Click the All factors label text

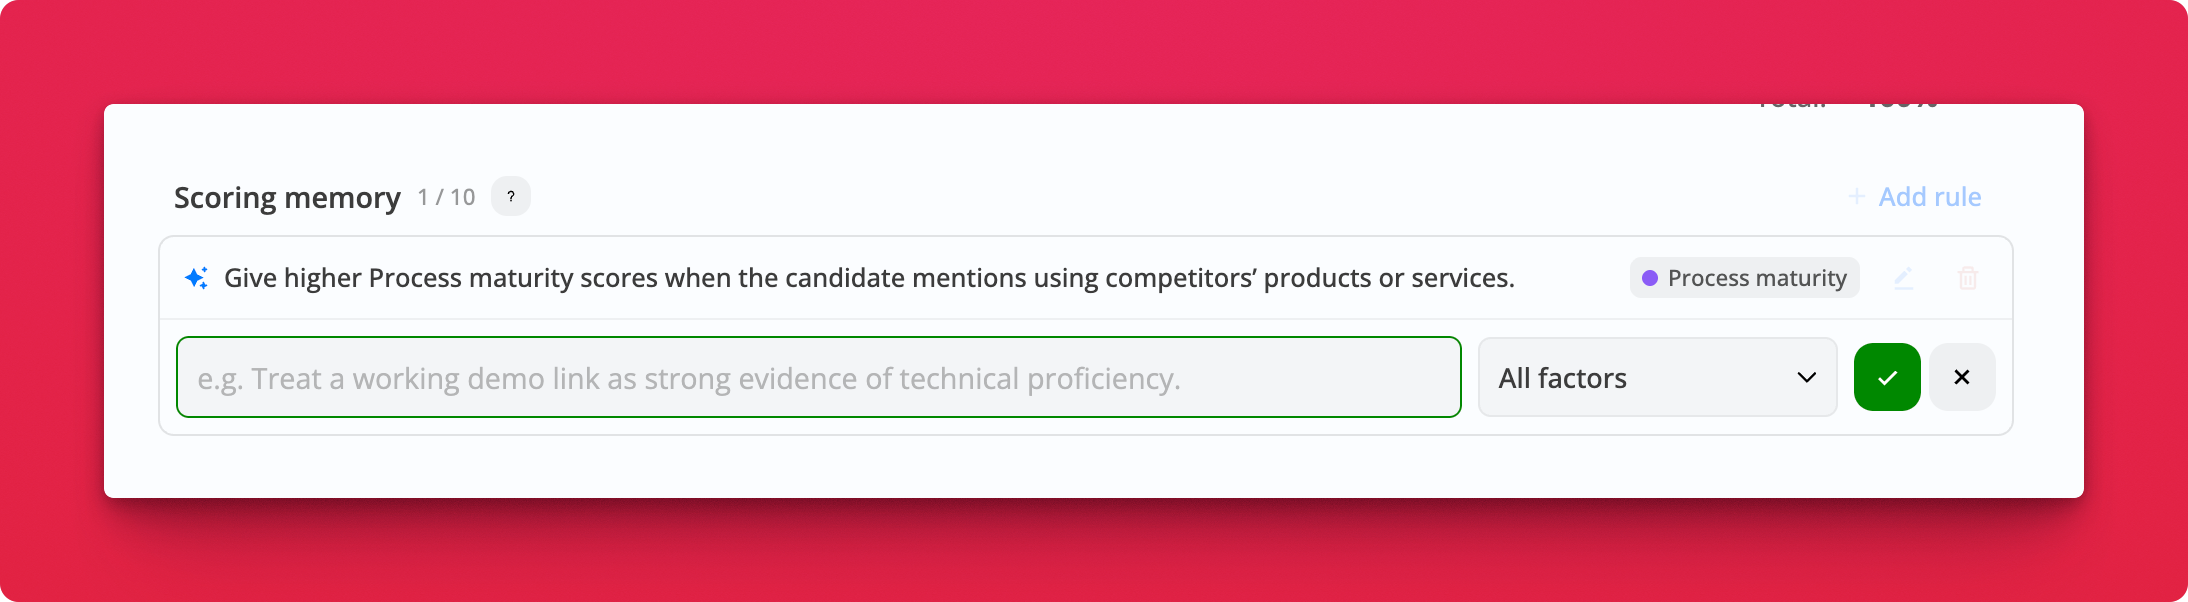point(1562,378)
